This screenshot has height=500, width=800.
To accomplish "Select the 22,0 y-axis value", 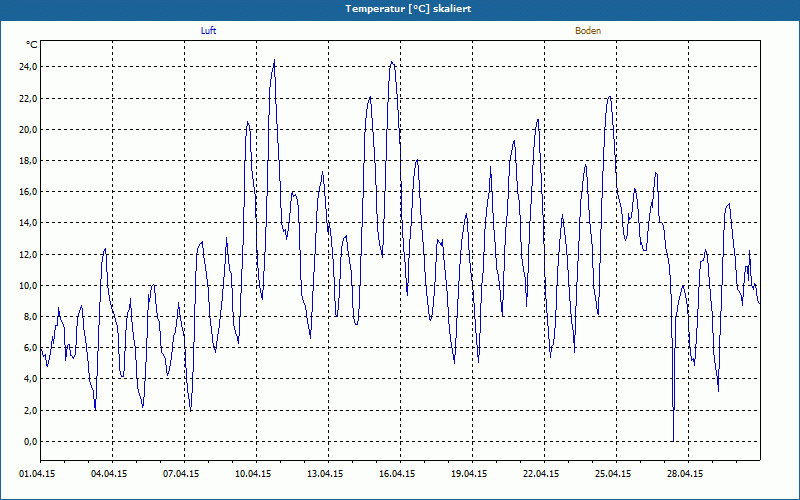I will coord(28,98).
